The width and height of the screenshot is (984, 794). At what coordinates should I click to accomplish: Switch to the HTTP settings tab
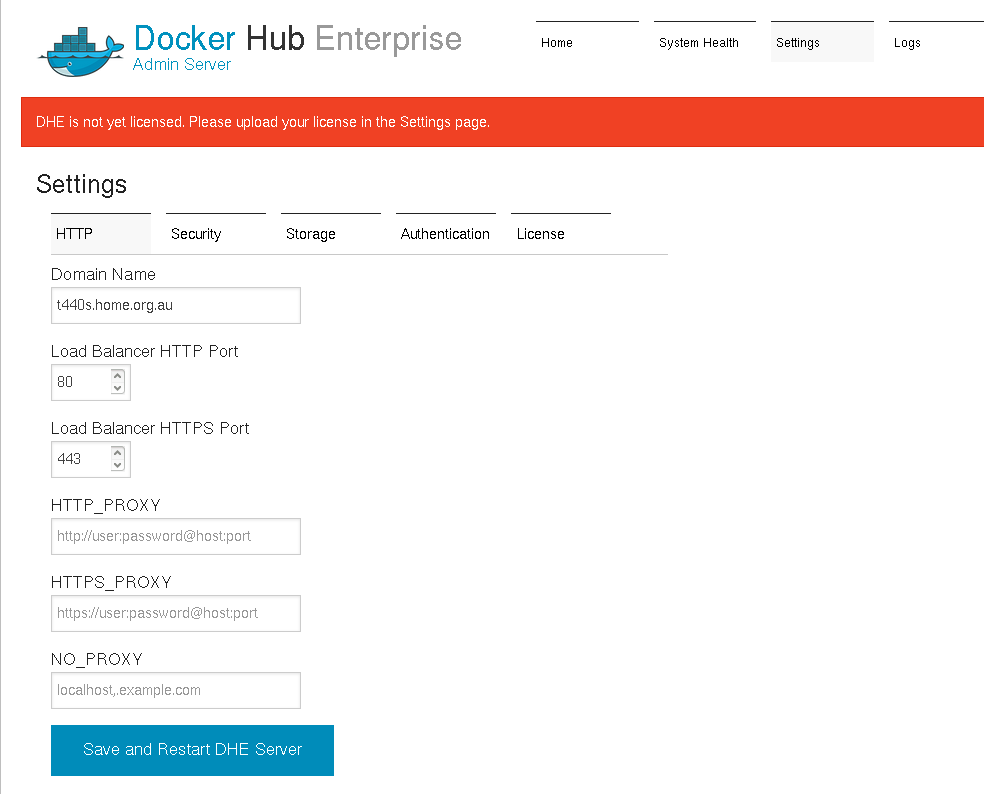pyautogui.click(x=100, y=234)
